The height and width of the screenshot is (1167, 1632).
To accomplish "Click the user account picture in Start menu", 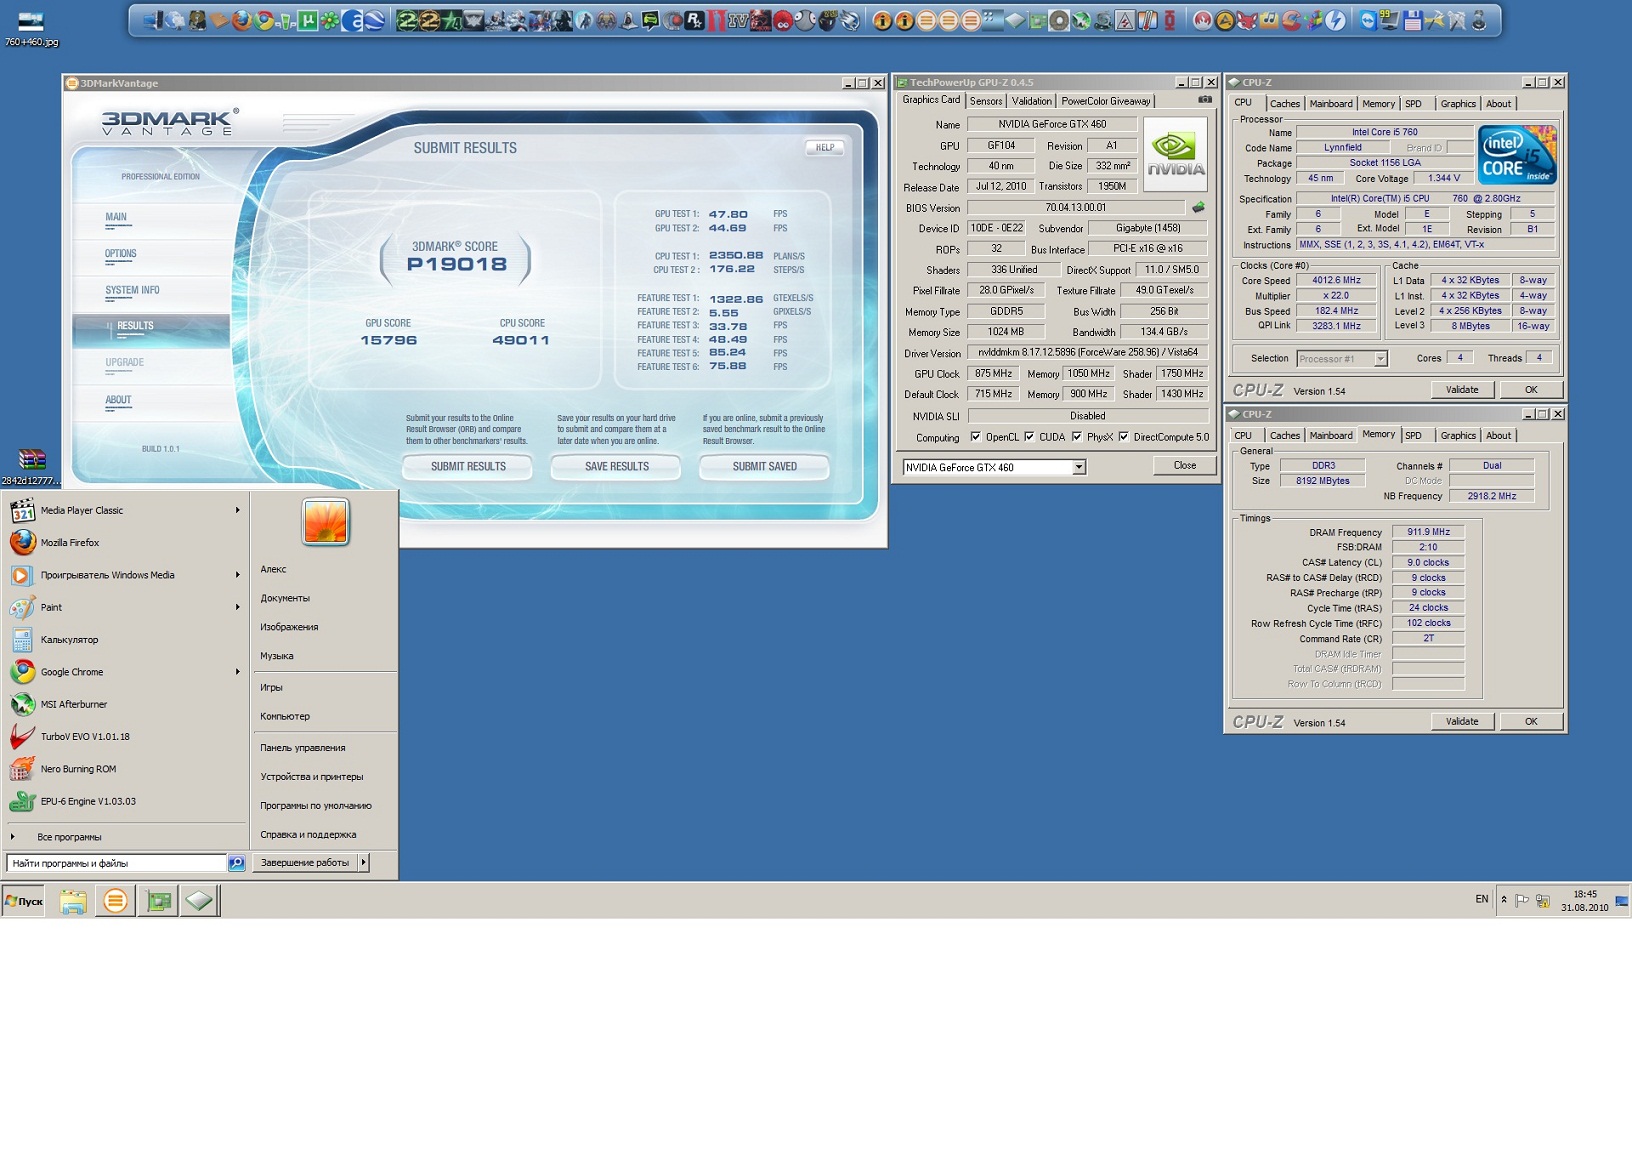I will [325, 522].
